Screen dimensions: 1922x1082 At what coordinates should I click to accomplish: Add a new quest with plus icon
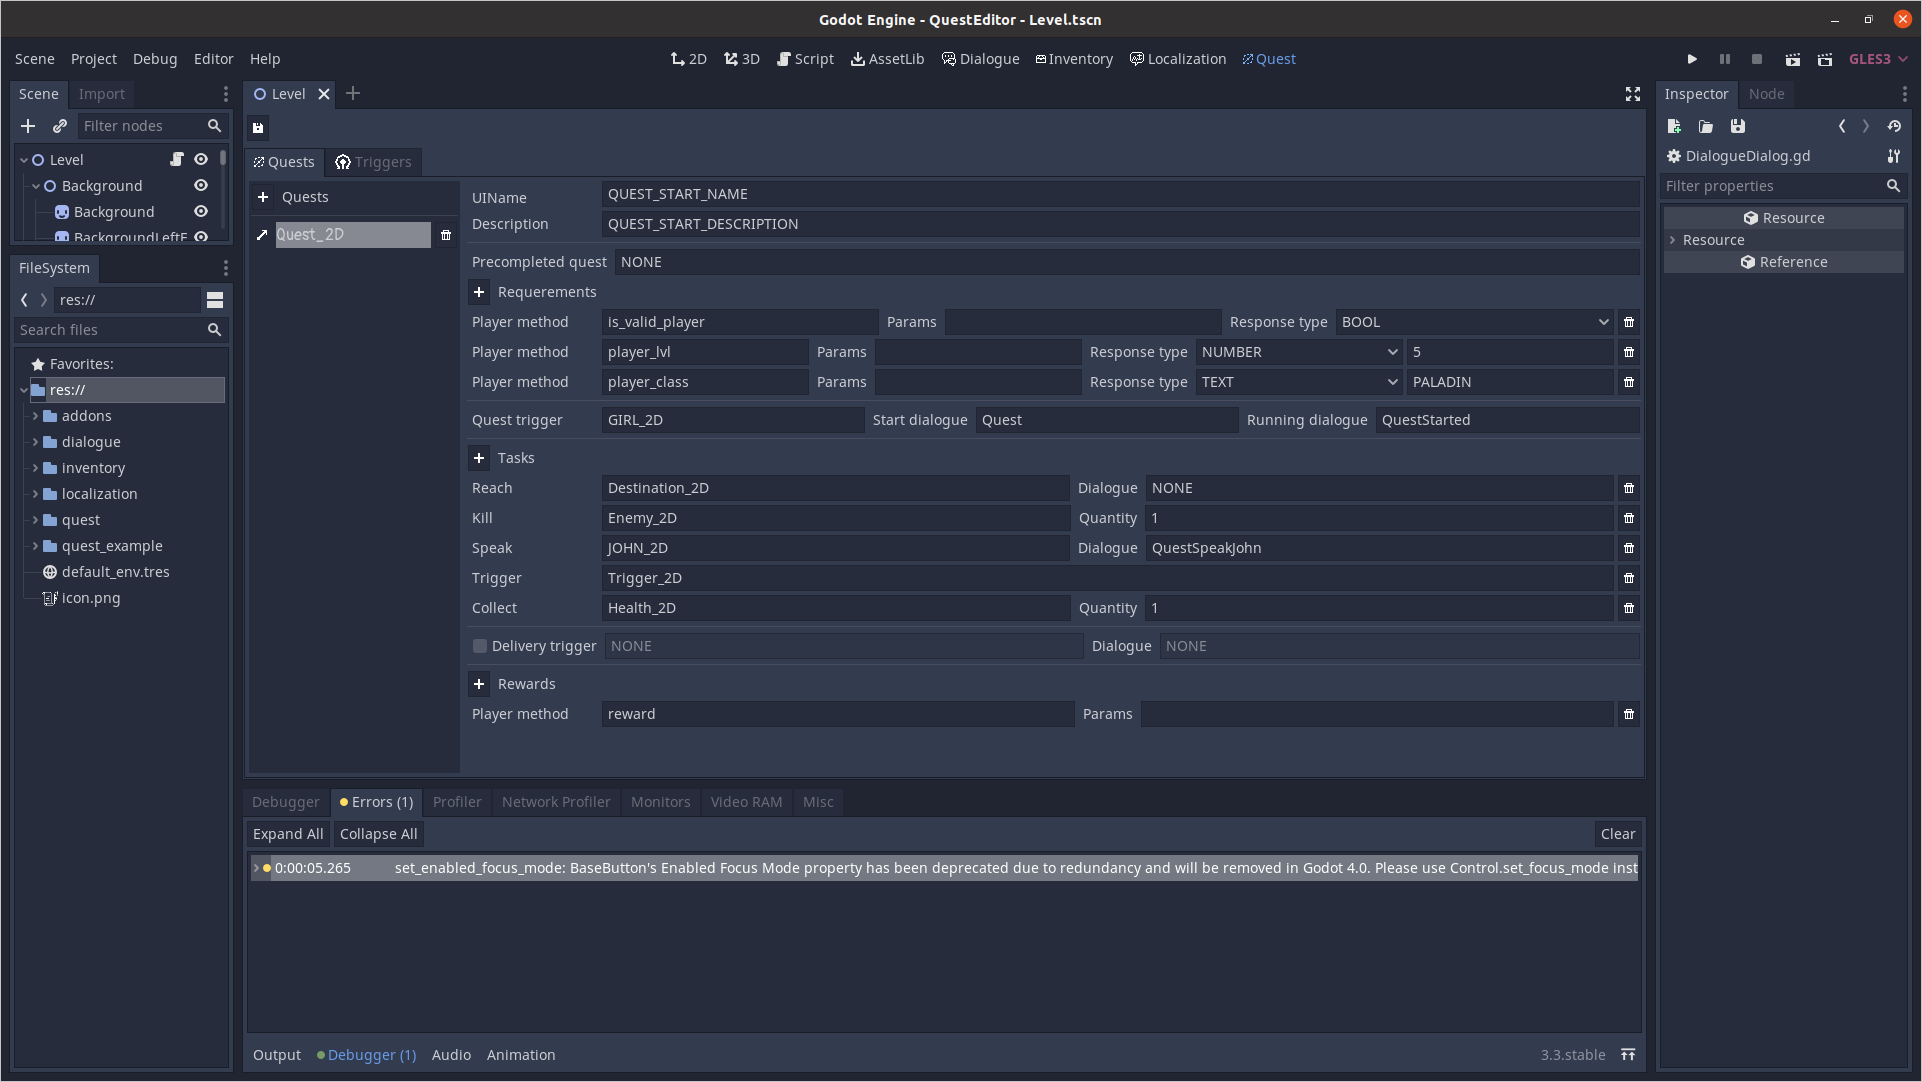point(263,197)
